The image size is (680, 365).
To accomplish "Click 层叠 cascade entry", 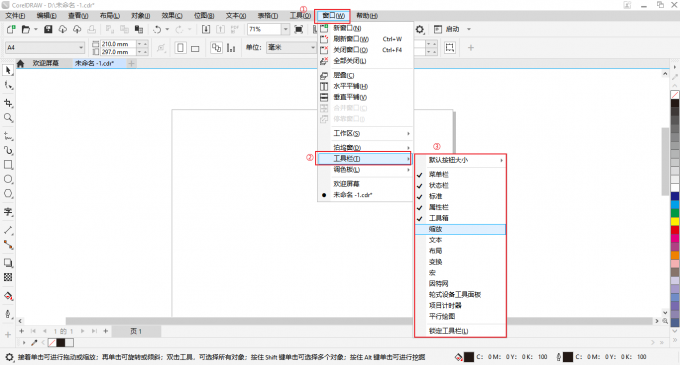I will coord(365,75).
